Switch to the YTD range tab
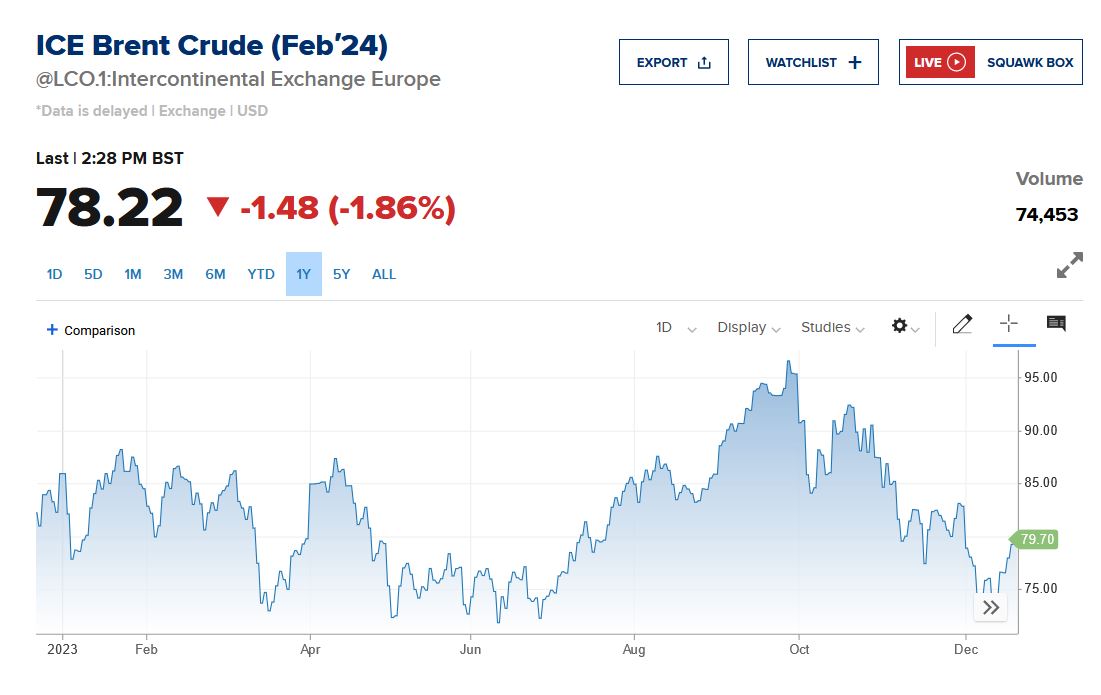 pos(261,274)
